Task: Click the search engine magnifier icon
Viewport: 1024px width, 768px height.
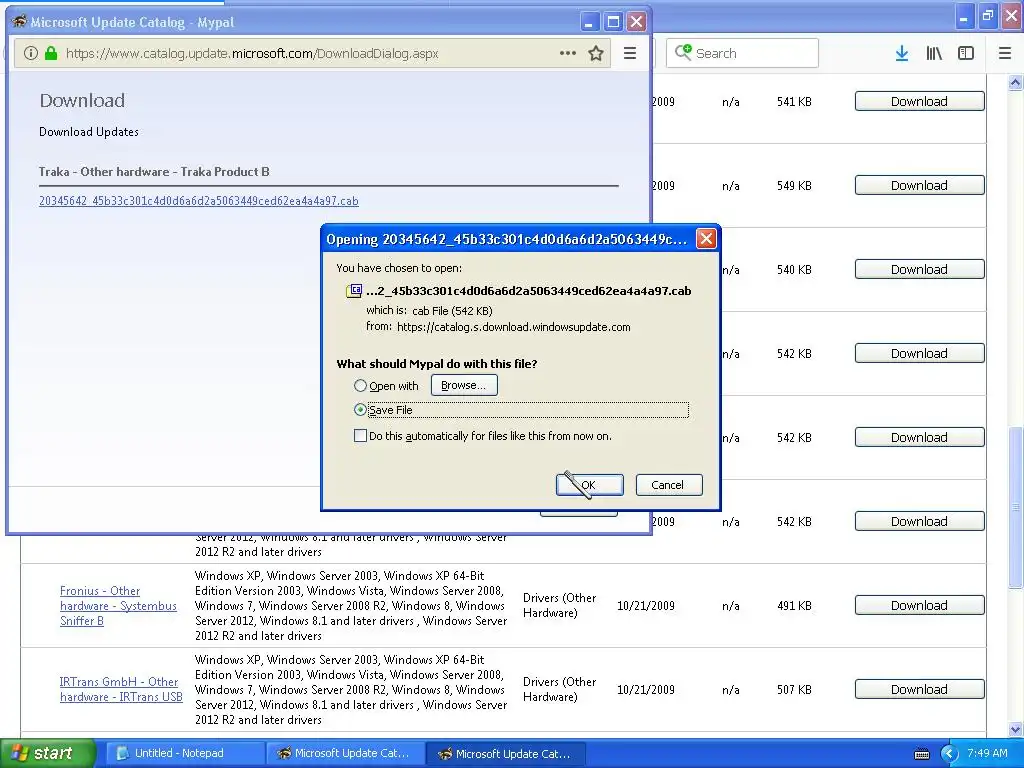Action: 682,53
